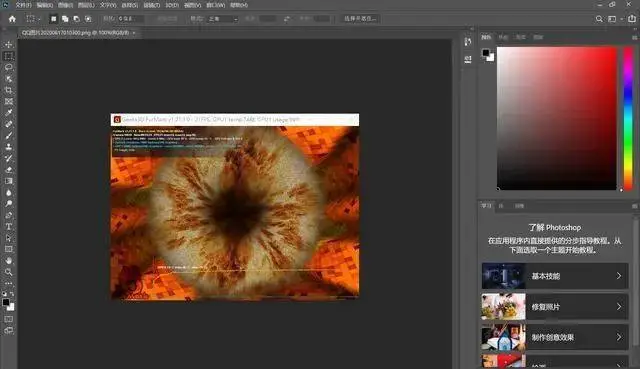640x369 pixels.
Task: Pick a color in the color field
Action: tap(557, 118)
